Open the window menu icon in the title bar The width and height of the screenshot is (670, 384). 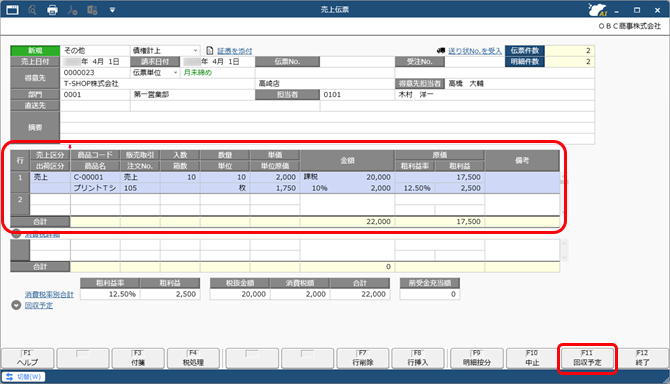tap(12, 9)
